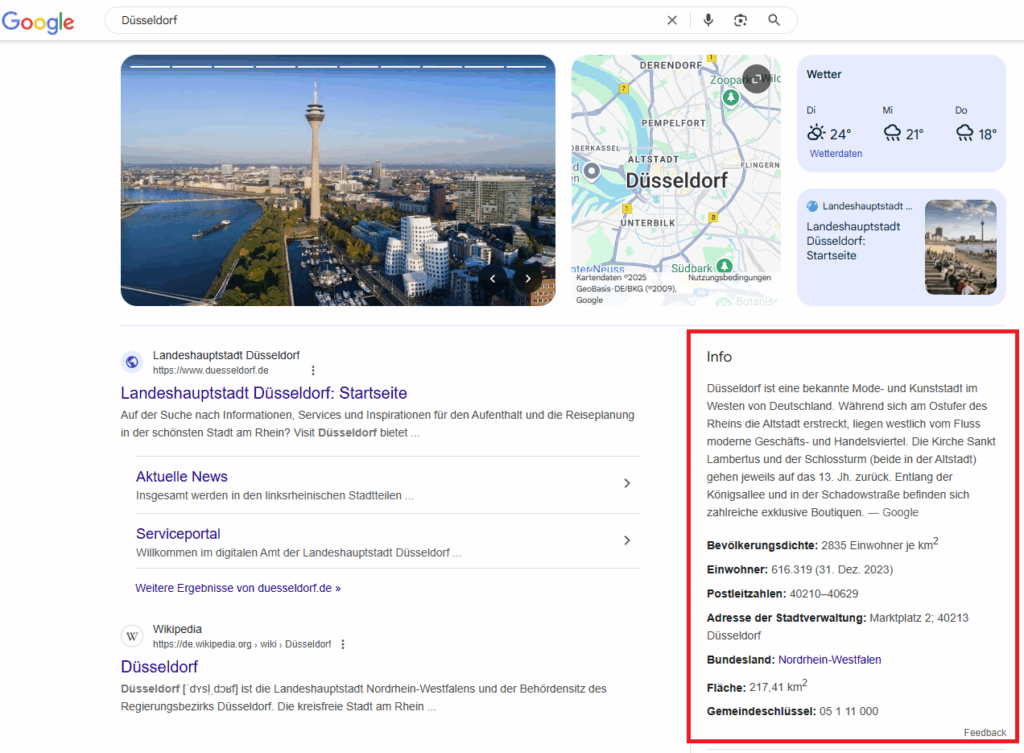Click the rainy Wednesday weather icon
Image resolution: width=1024 pixels, height=753 pixels.
coord(892,133)
